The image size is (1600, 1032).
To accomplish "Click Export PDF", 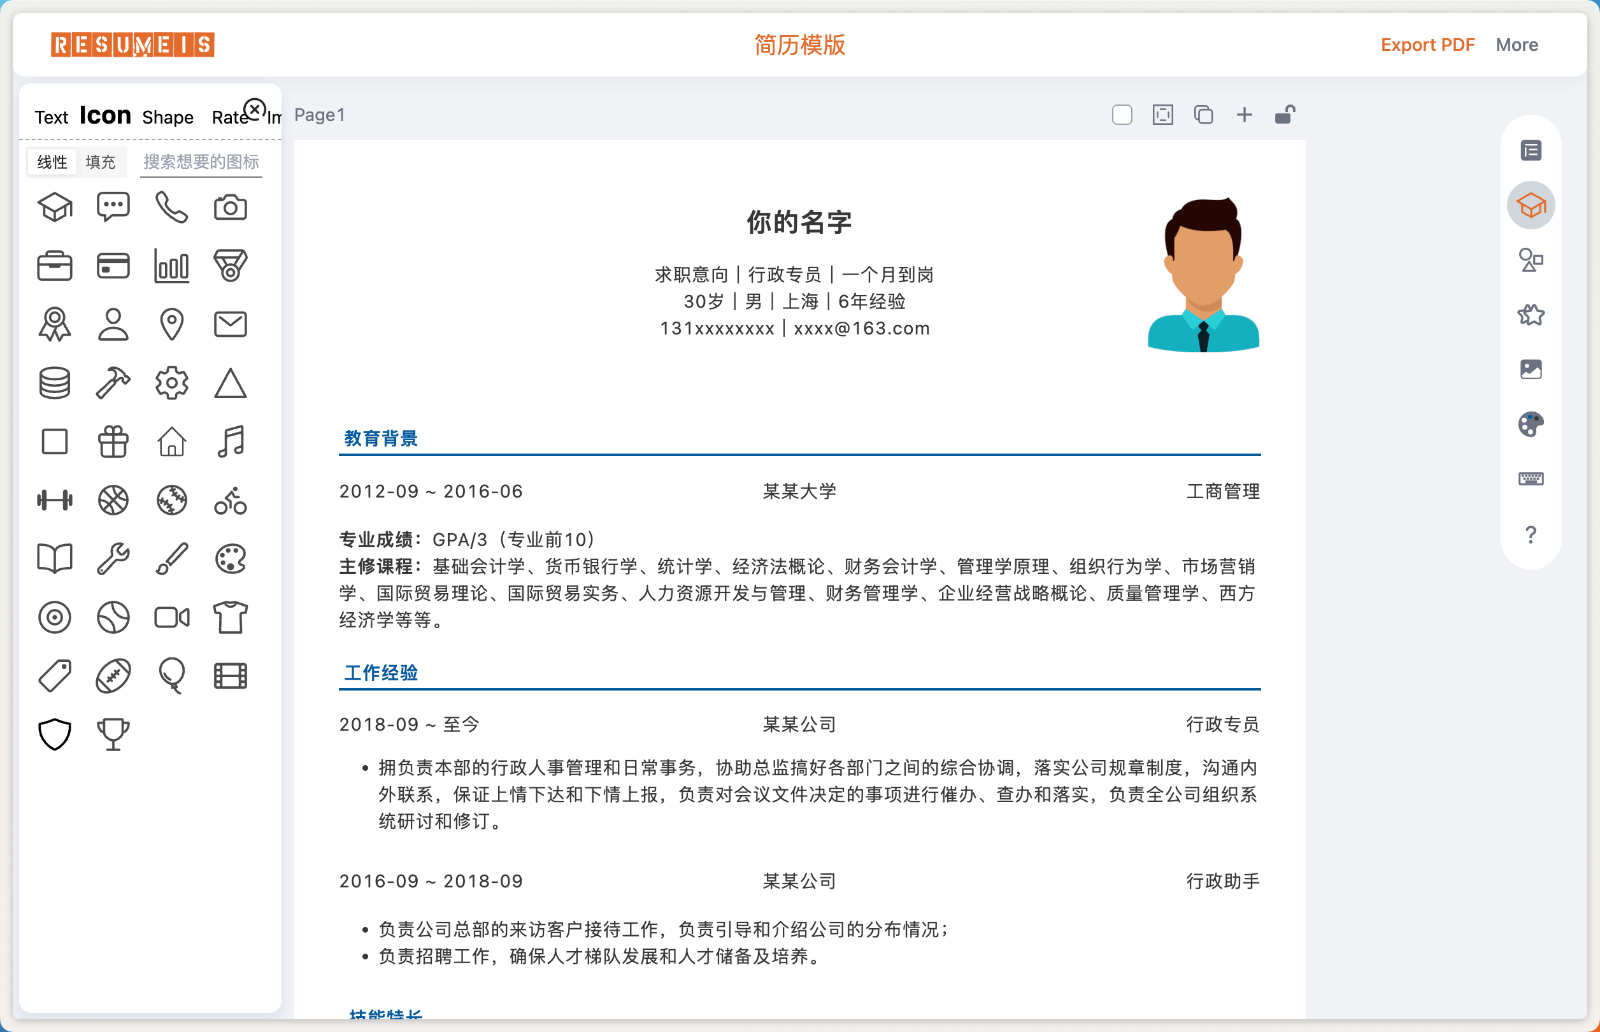I will pyautogui.click(x=1427, y=45).
